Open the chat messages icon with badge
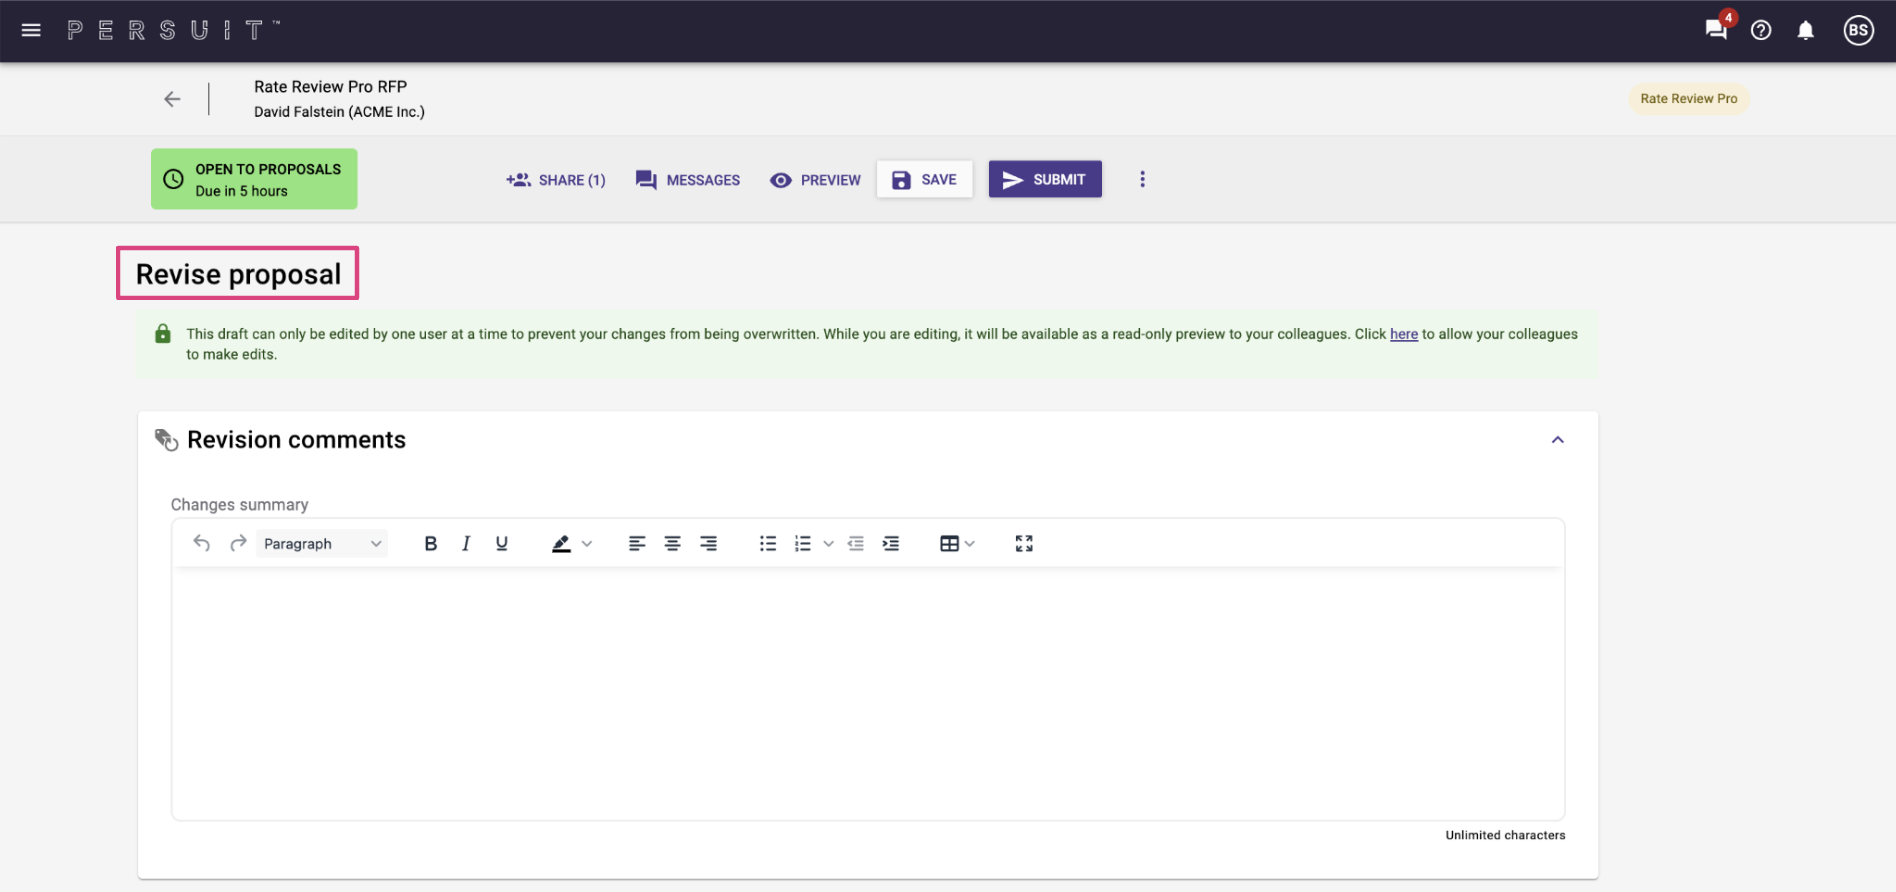This screenshot has width=1896, height=892. pyautogui.click(x=1717, y=29)
